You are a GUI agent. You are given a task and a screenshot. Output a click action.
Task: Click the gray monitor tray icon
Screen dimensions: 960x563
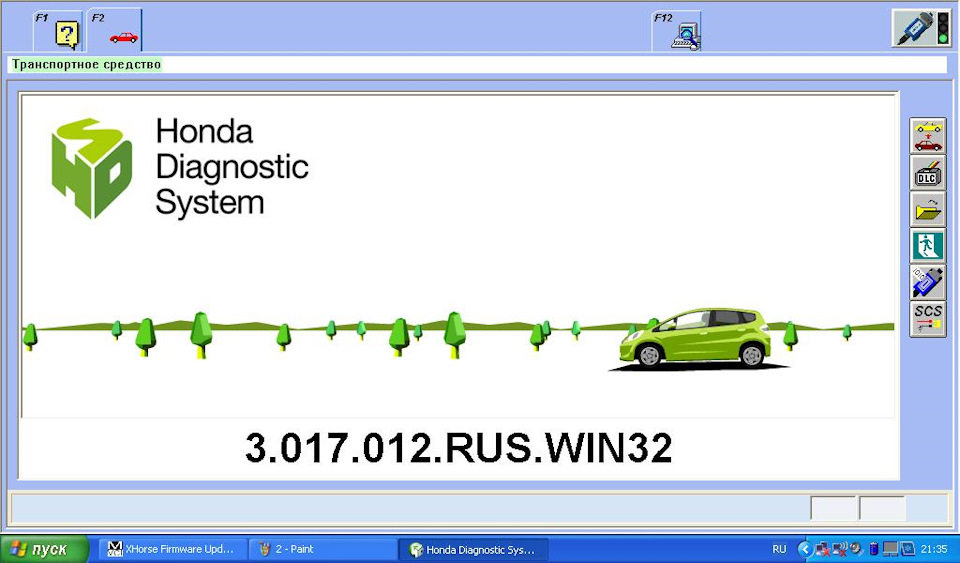pyautogui.click(x=890, y=549)
